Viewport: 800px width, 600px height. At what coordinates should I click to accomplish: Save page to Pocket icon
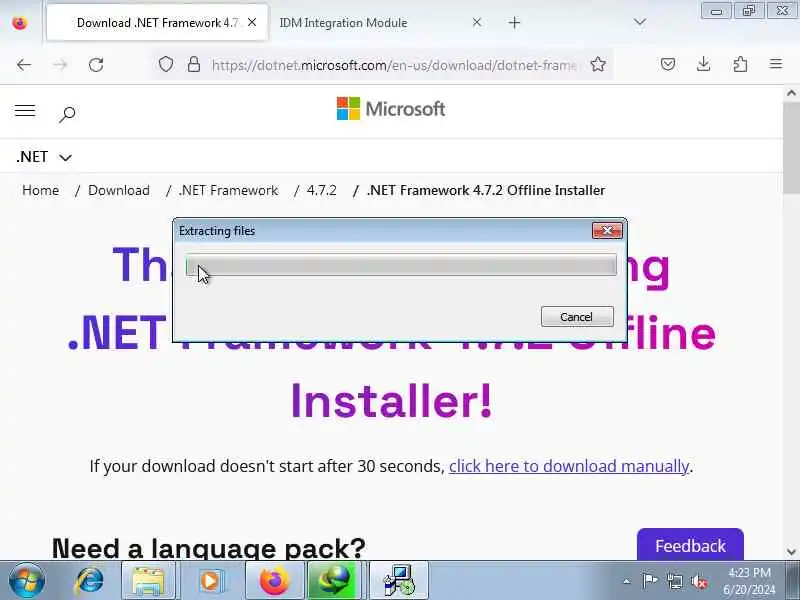(x=668, y=65)
